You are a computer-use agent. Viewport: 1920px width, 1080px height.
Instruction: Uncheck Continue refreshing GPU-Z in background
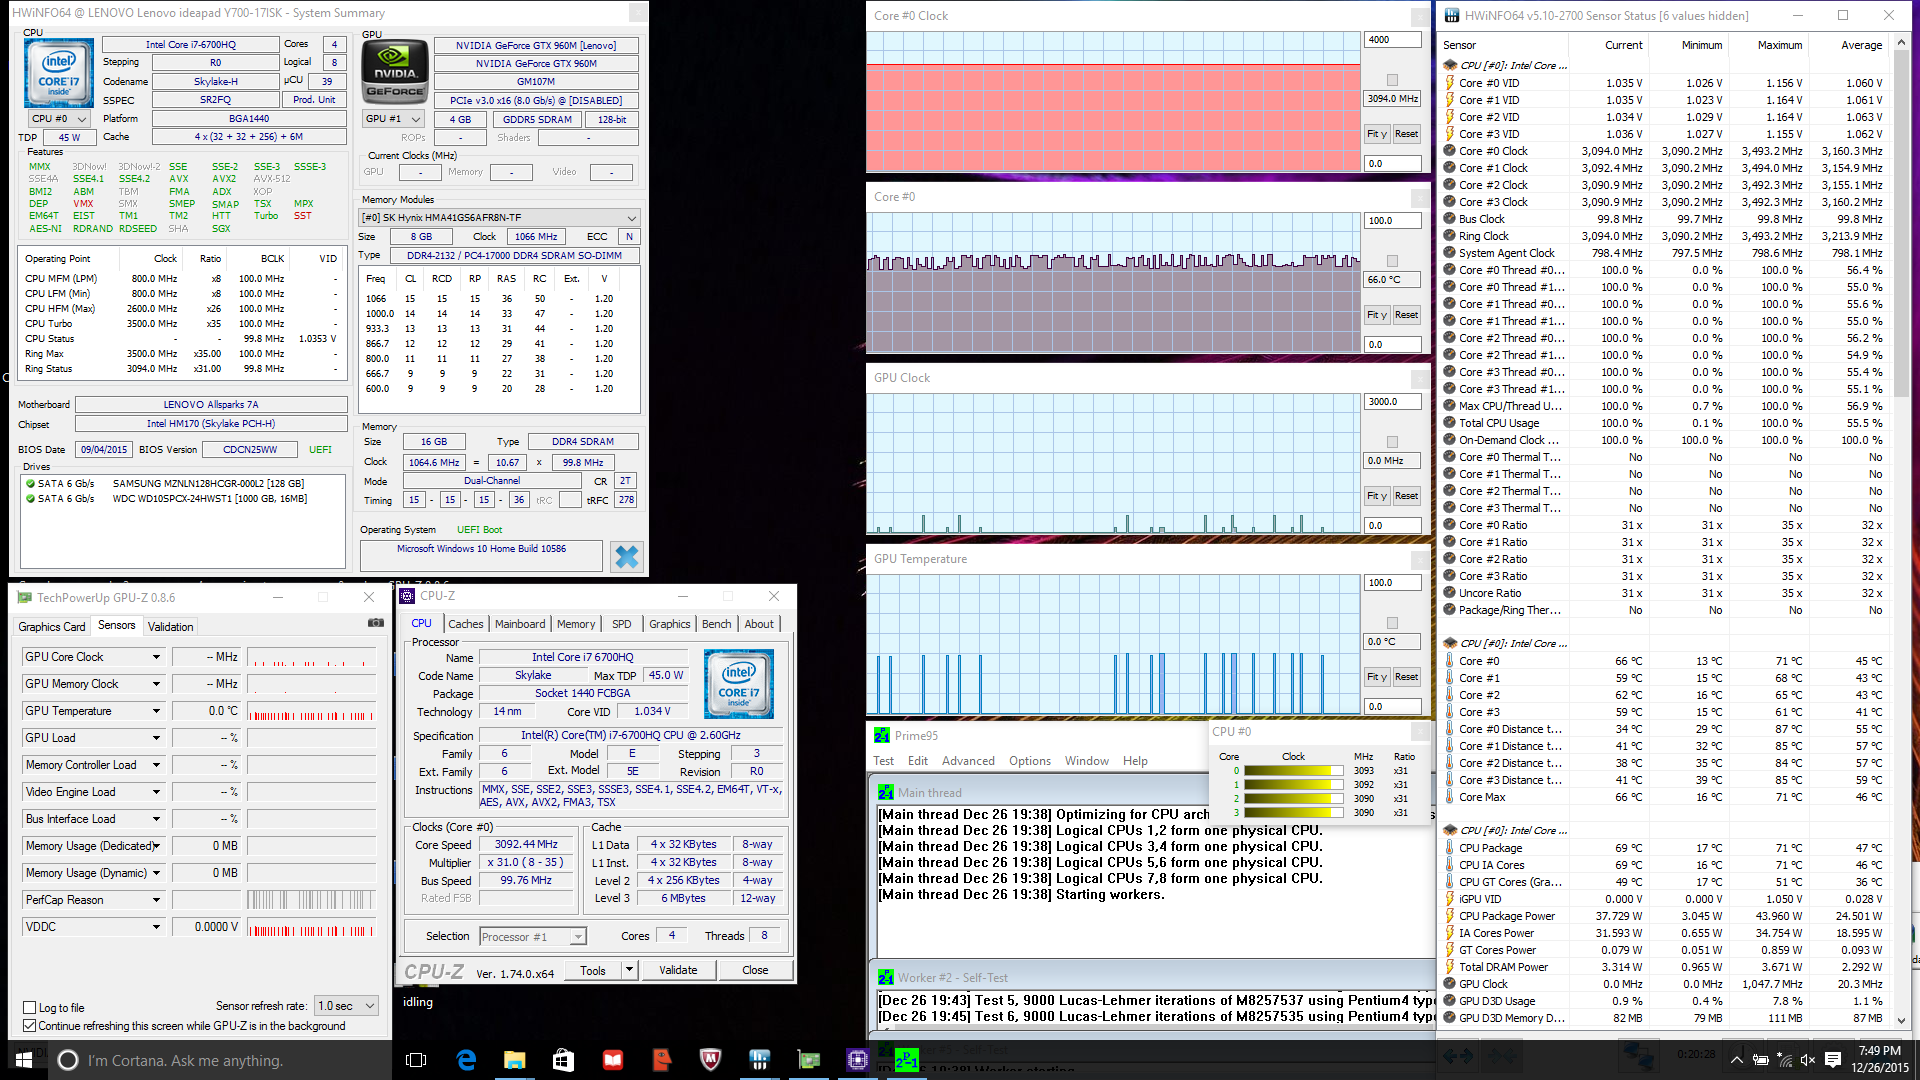pos(30,1026)
